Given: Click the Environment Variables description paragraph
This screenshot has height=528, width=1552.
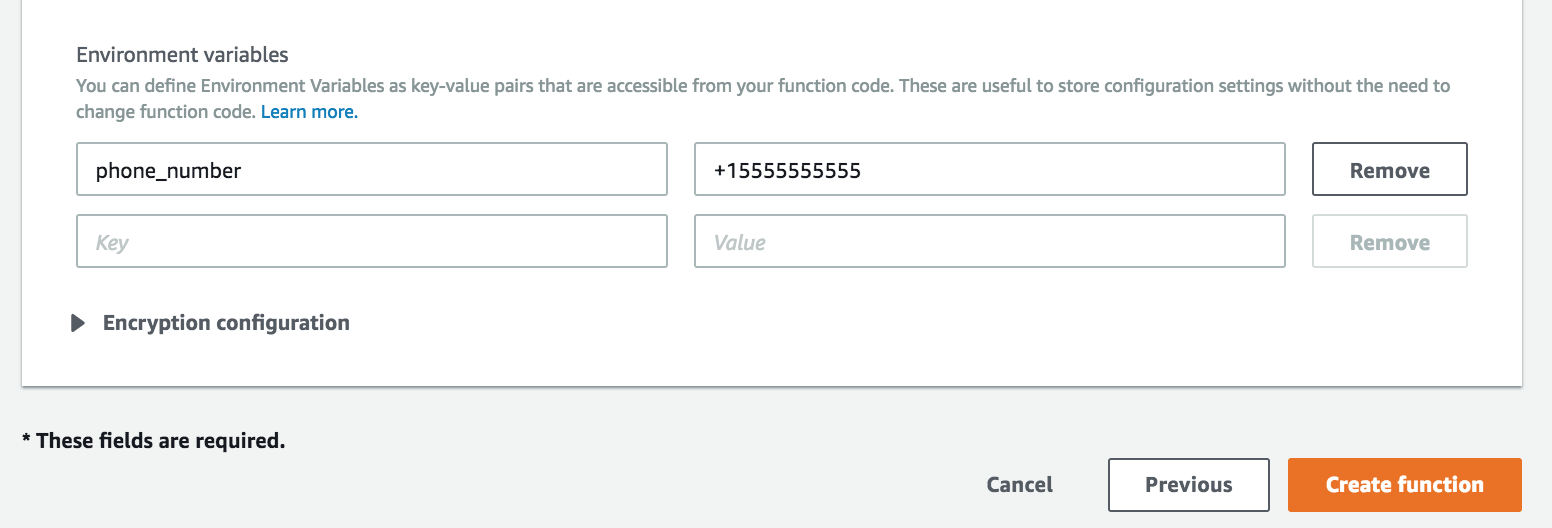Looking at the screenshot, I should pyautogui.click(x=763, y=99).
